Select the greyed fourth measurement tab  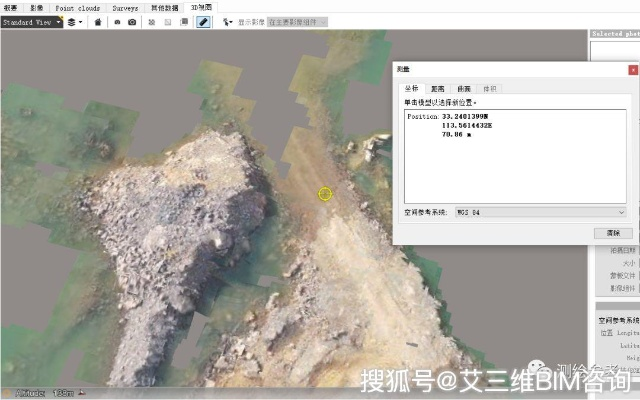tap(489, 89)
